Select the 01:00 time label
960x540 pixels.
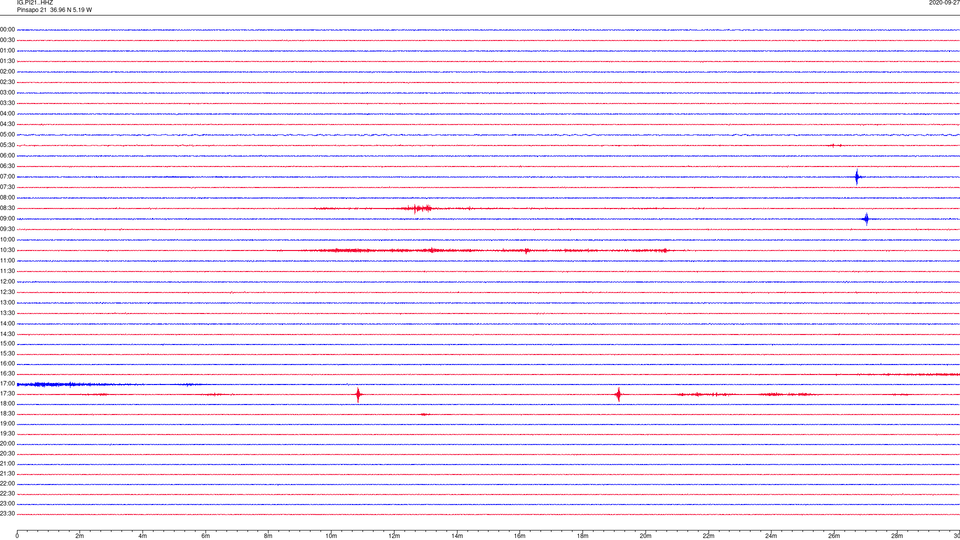tap(7, 50)
